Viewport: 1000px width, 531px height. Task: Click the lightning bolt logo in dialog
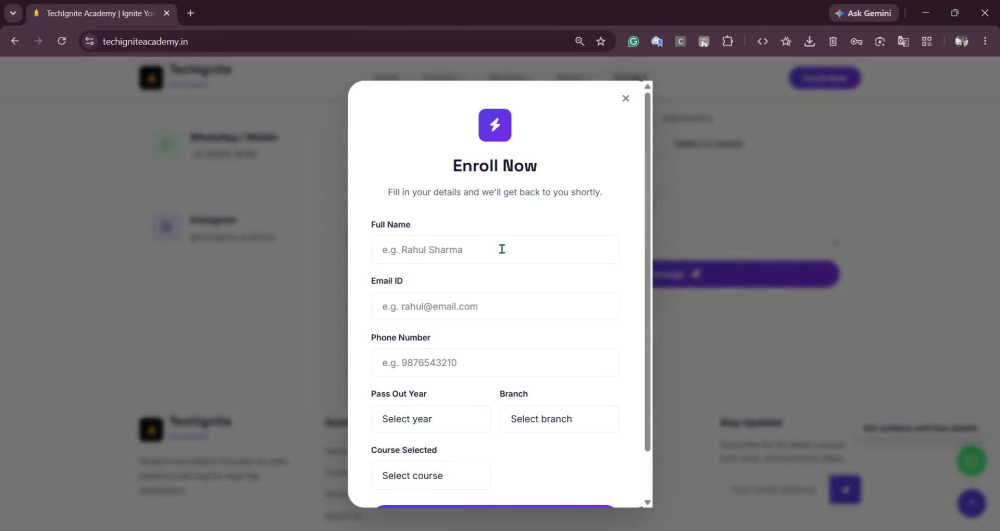pyautogui.click(x=495, y=125)
